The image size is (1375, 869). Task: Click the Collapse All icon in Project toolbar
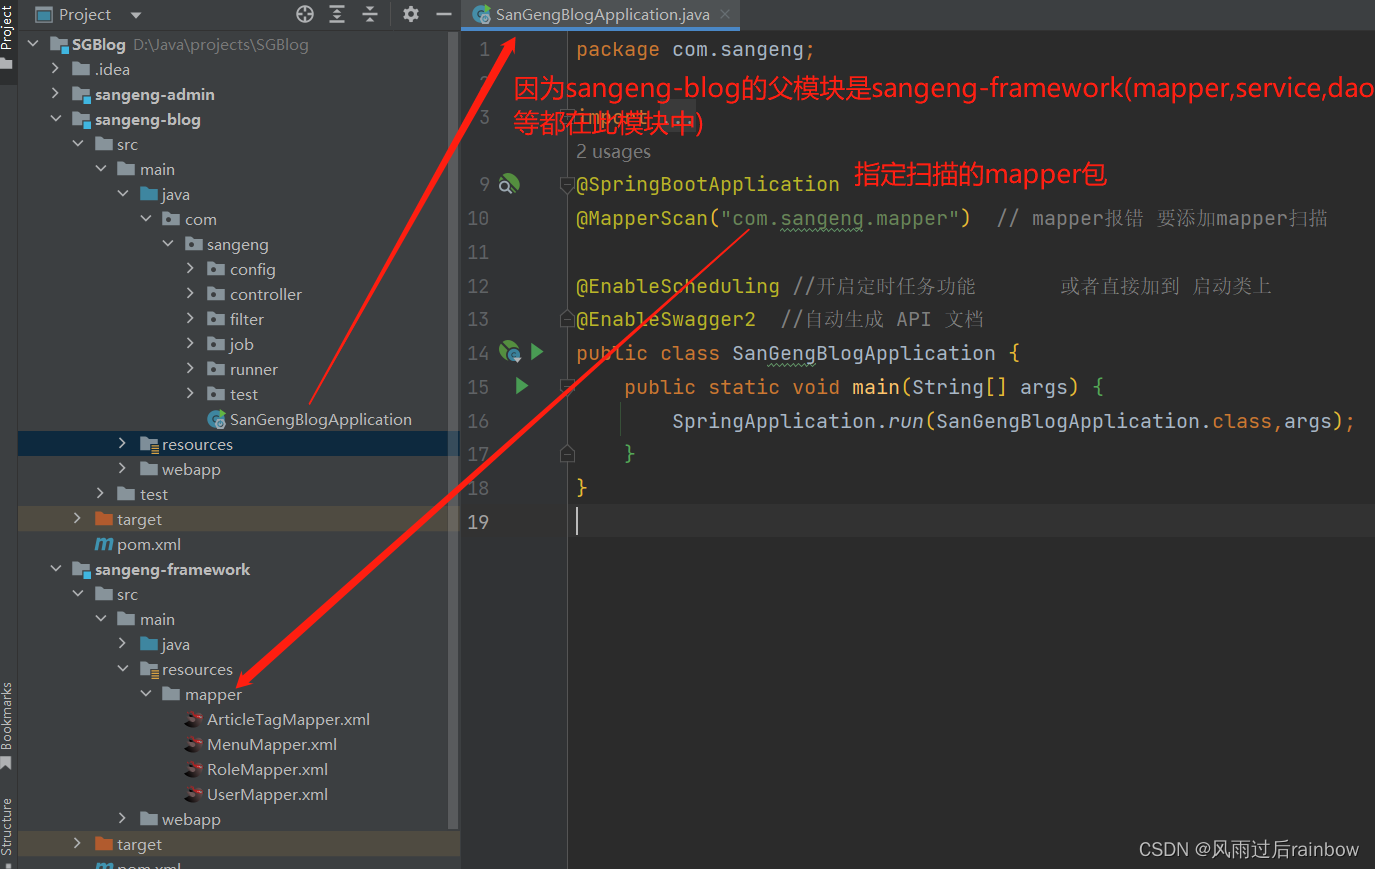tap(370, 14)
